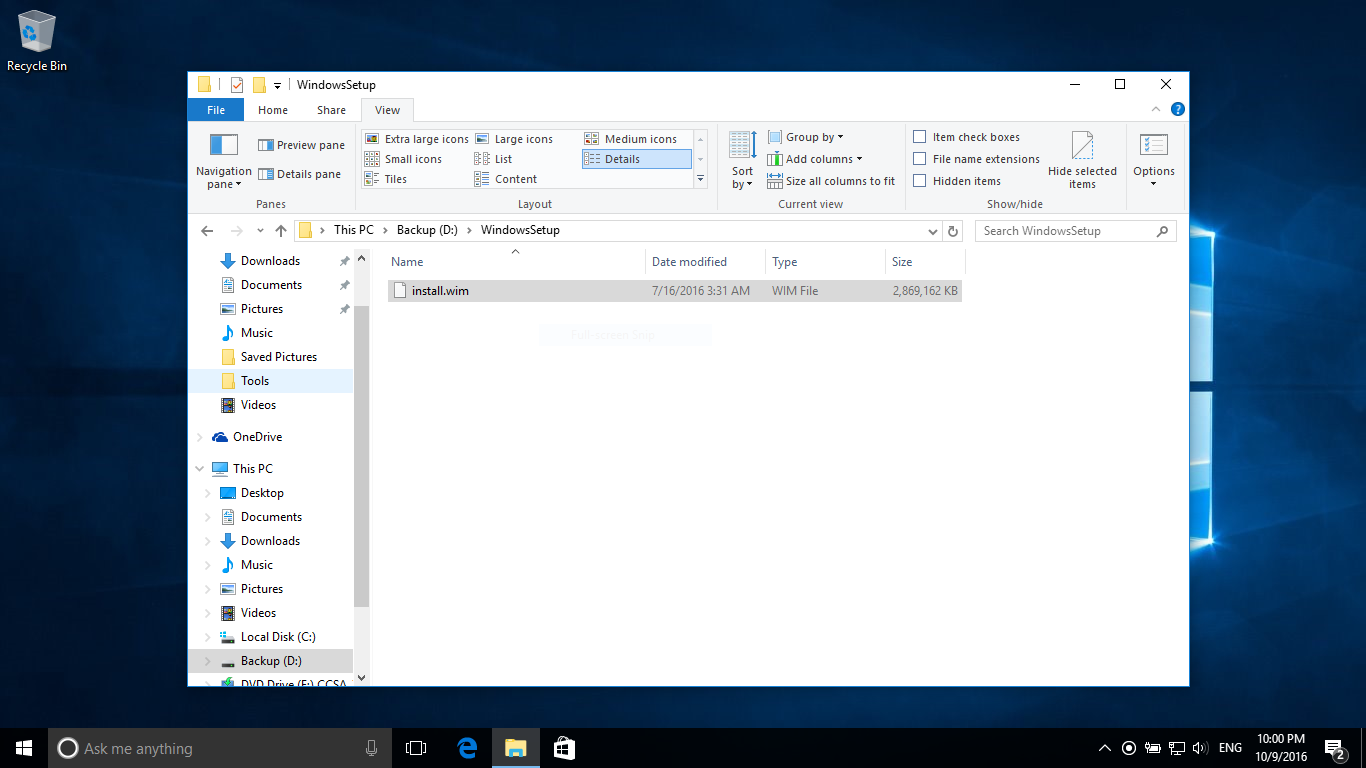Sort by the Size column header

pyautogui.click(x=925, y=262)
